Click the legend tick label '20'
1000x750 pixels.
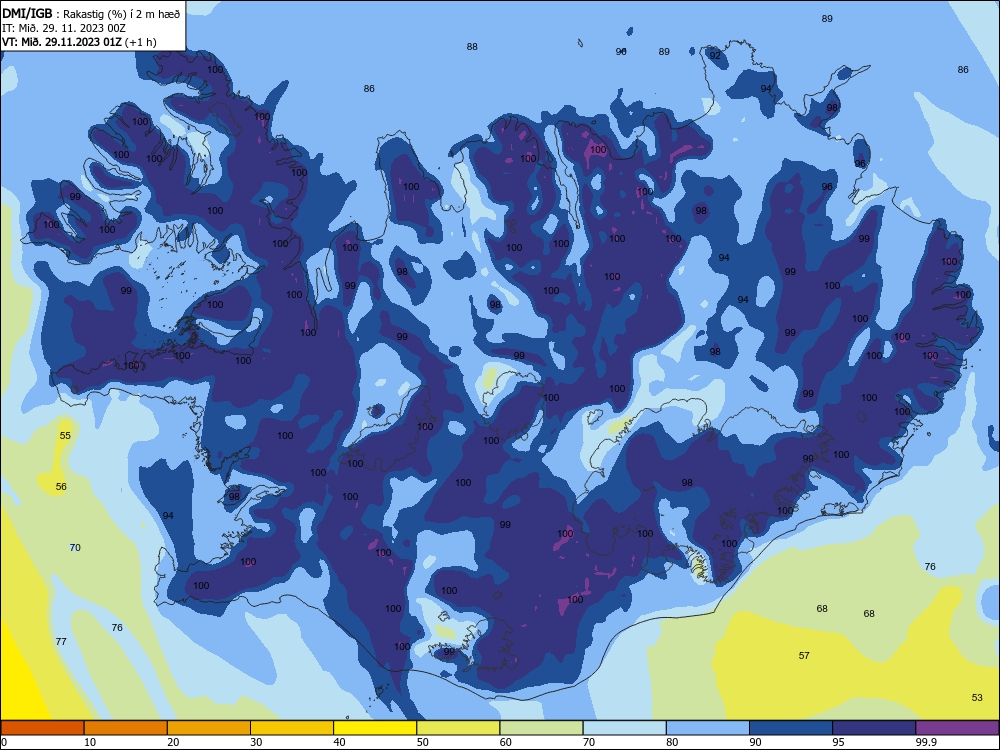pos(173,742)
